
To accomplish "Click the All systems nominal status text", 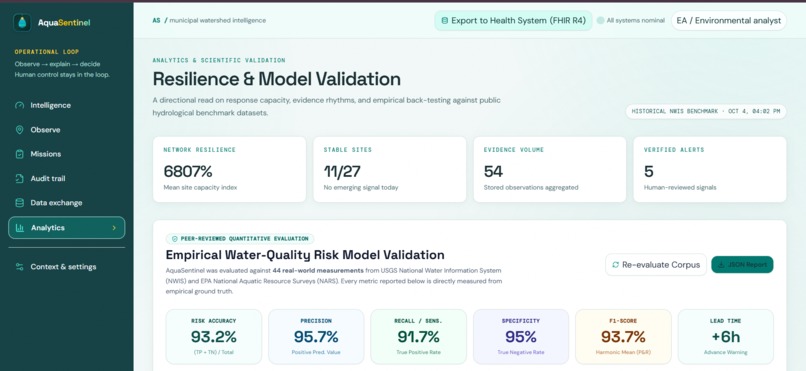I will click(635, 21).
